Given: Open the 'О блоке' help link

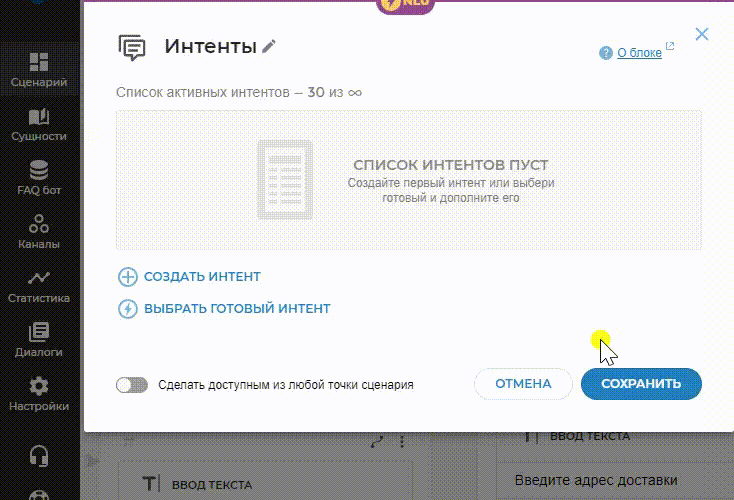Looking at the screenshot, I should (x=639, y=53).
